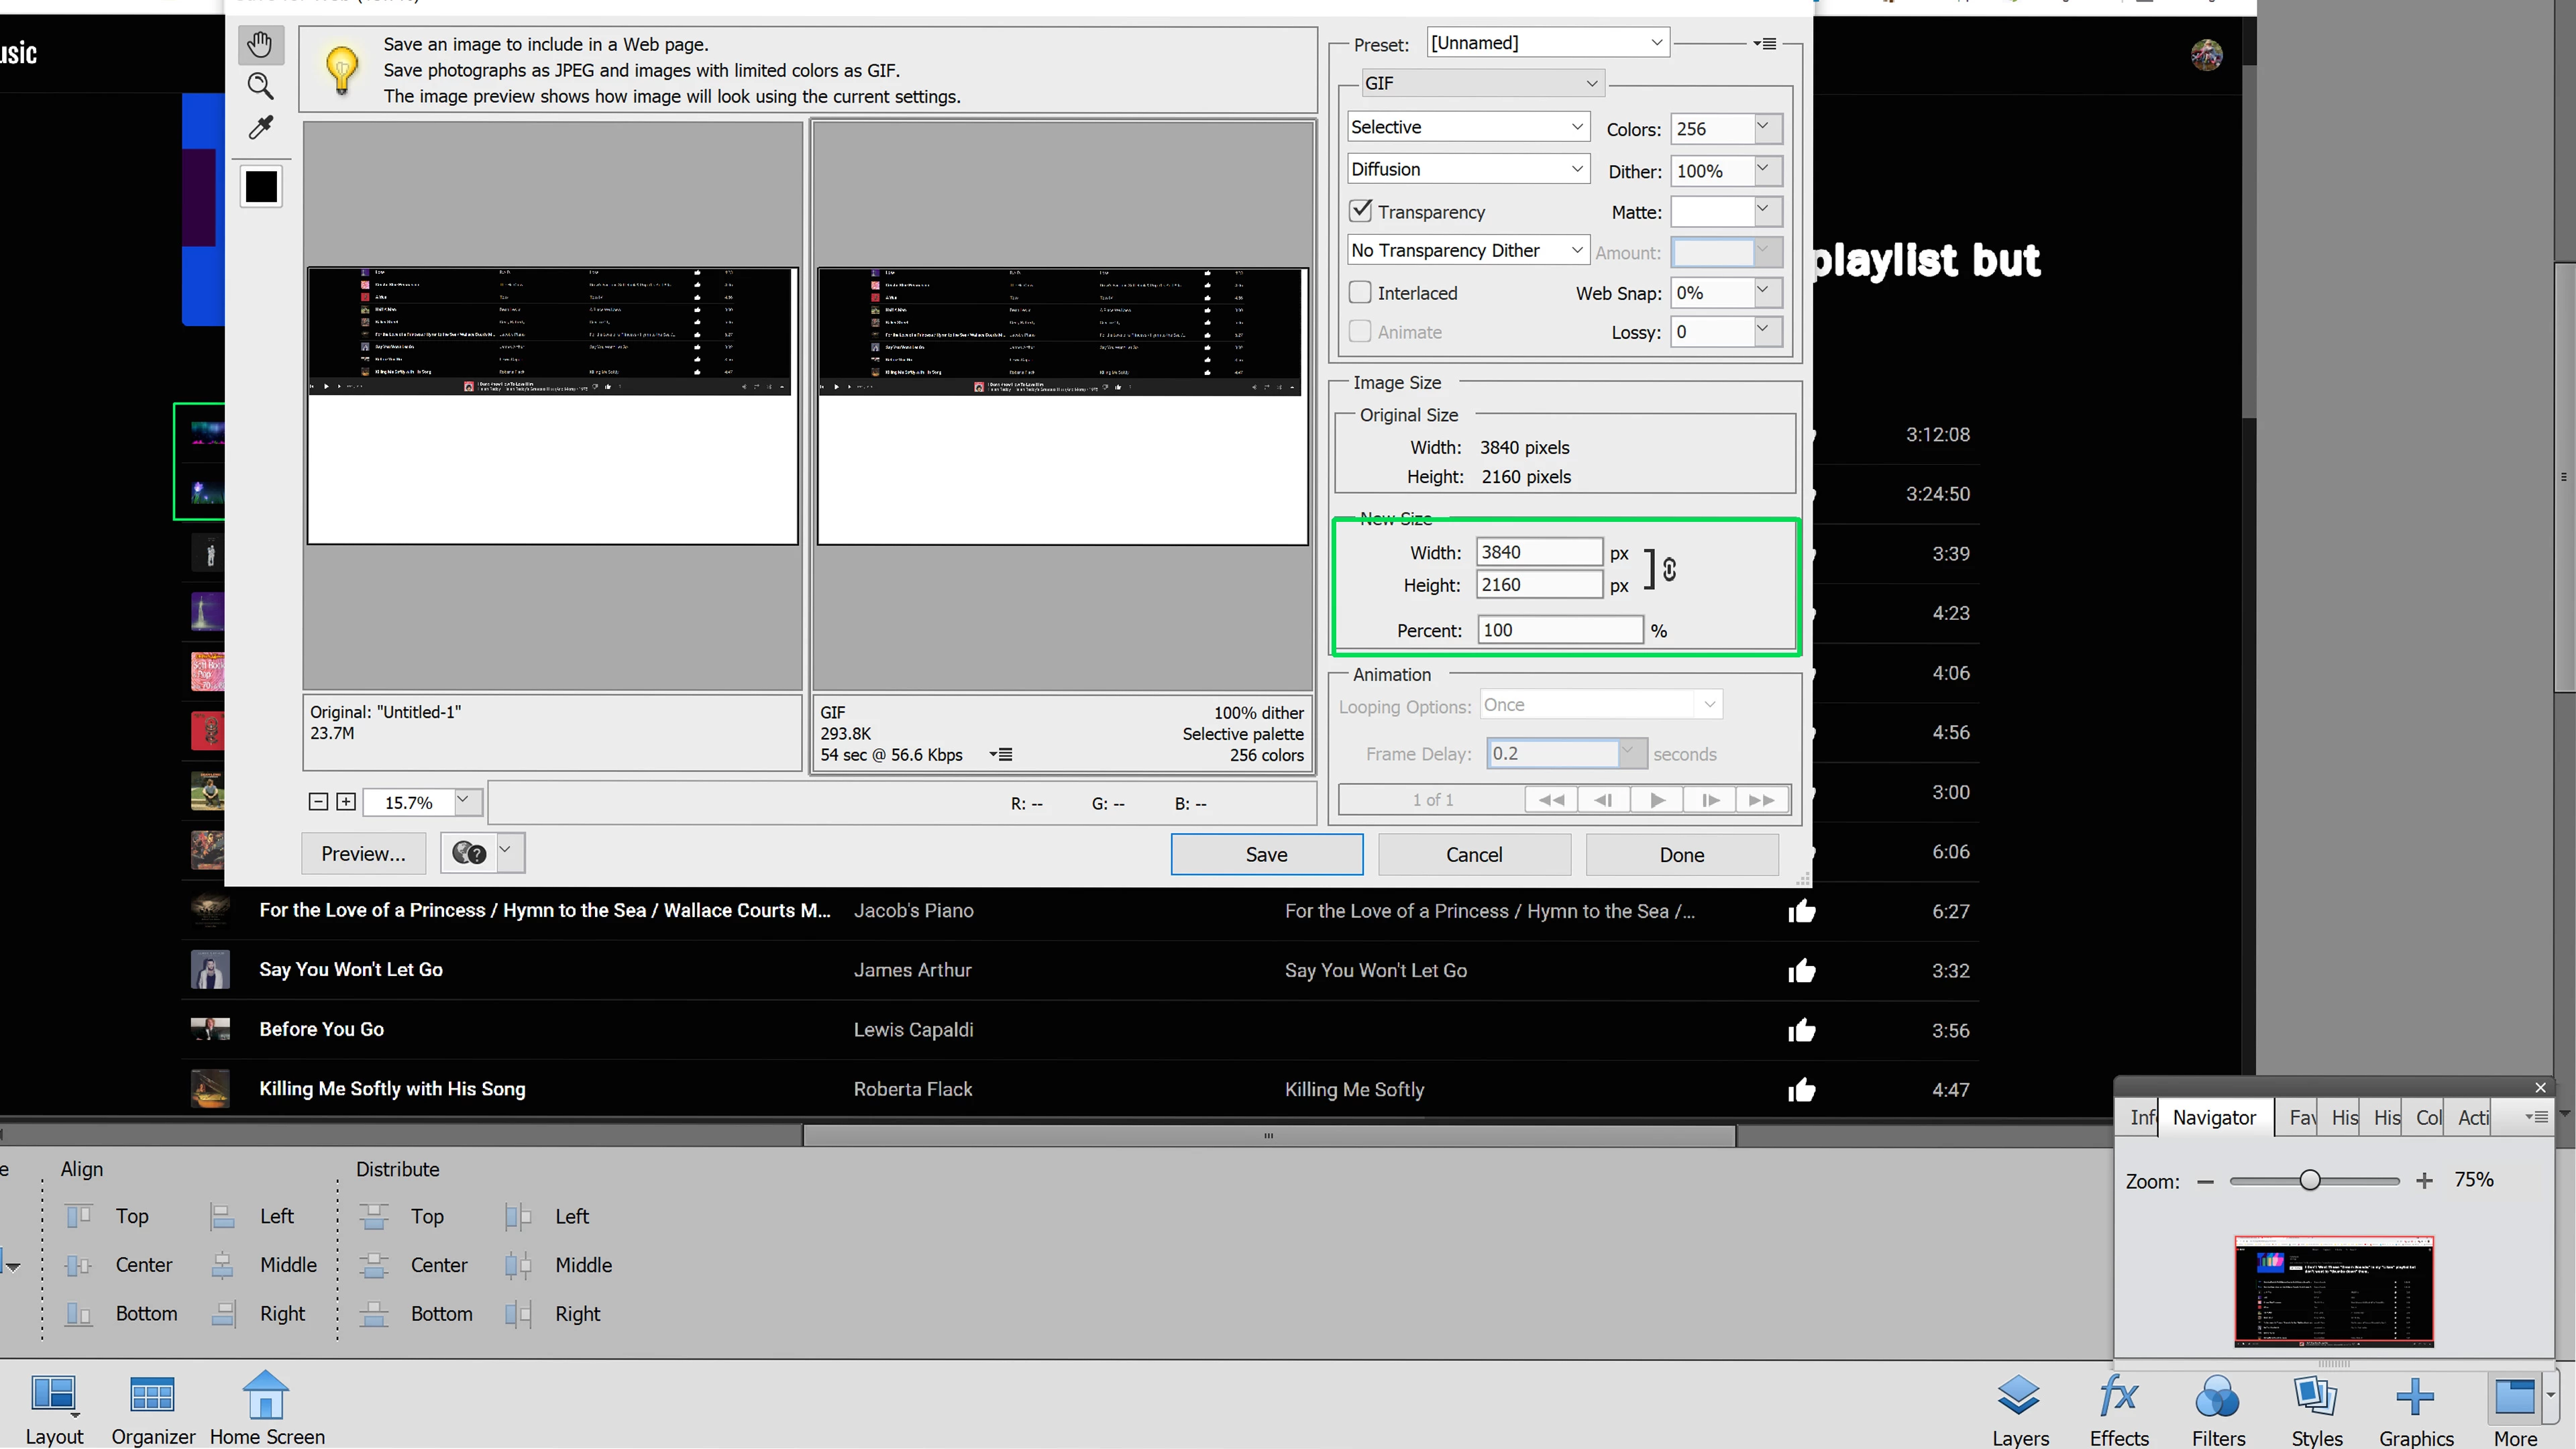Viewport: 2576px width, 1449px height.
Task: Switch to the Navigator tab
Action: click(x=2213, y=1118)
